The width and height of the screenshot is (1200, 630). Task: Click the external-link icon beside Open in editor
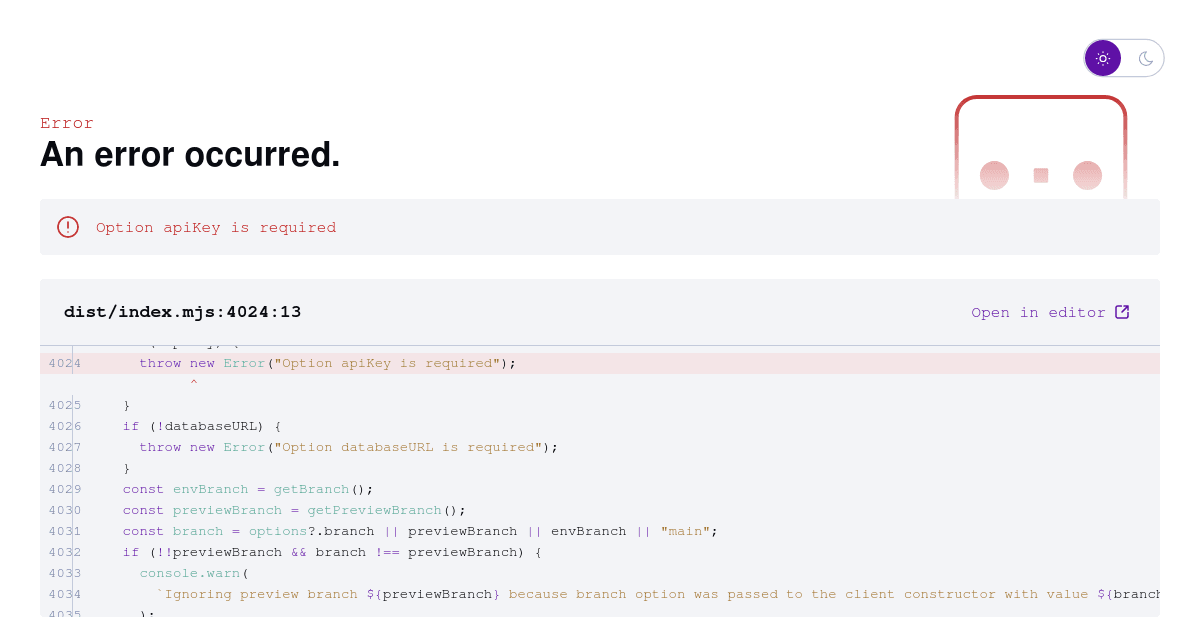[1122, 312]
